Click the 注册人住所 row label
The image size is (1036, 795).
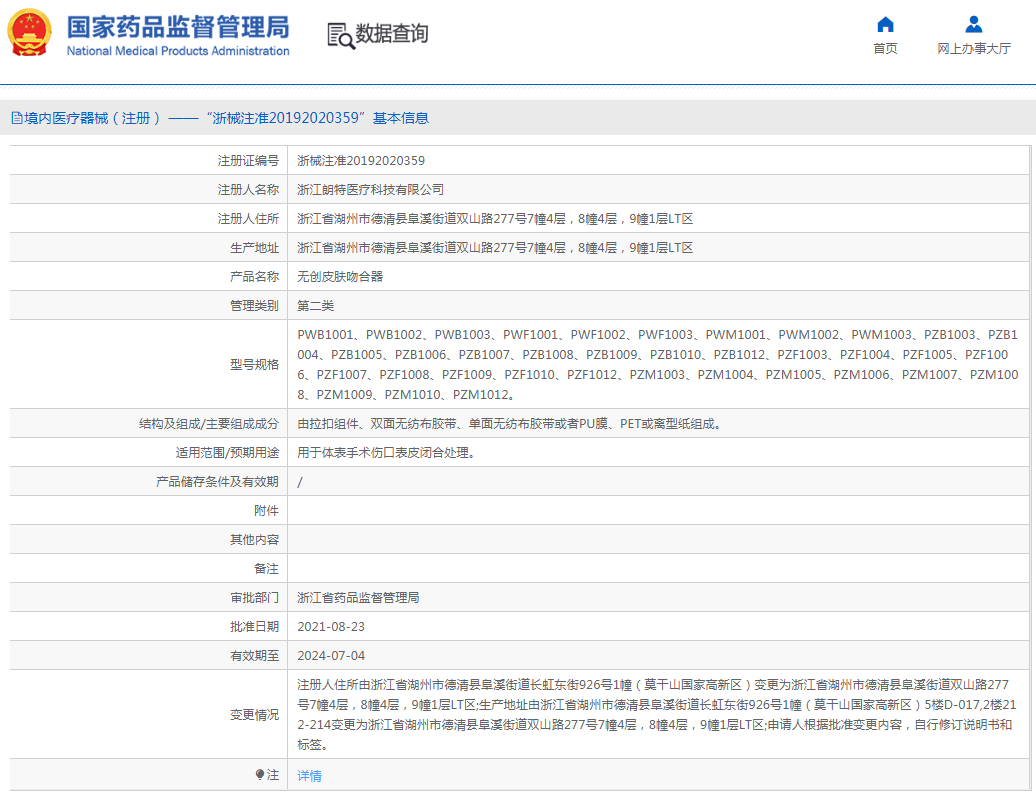[x=248, y=219]
